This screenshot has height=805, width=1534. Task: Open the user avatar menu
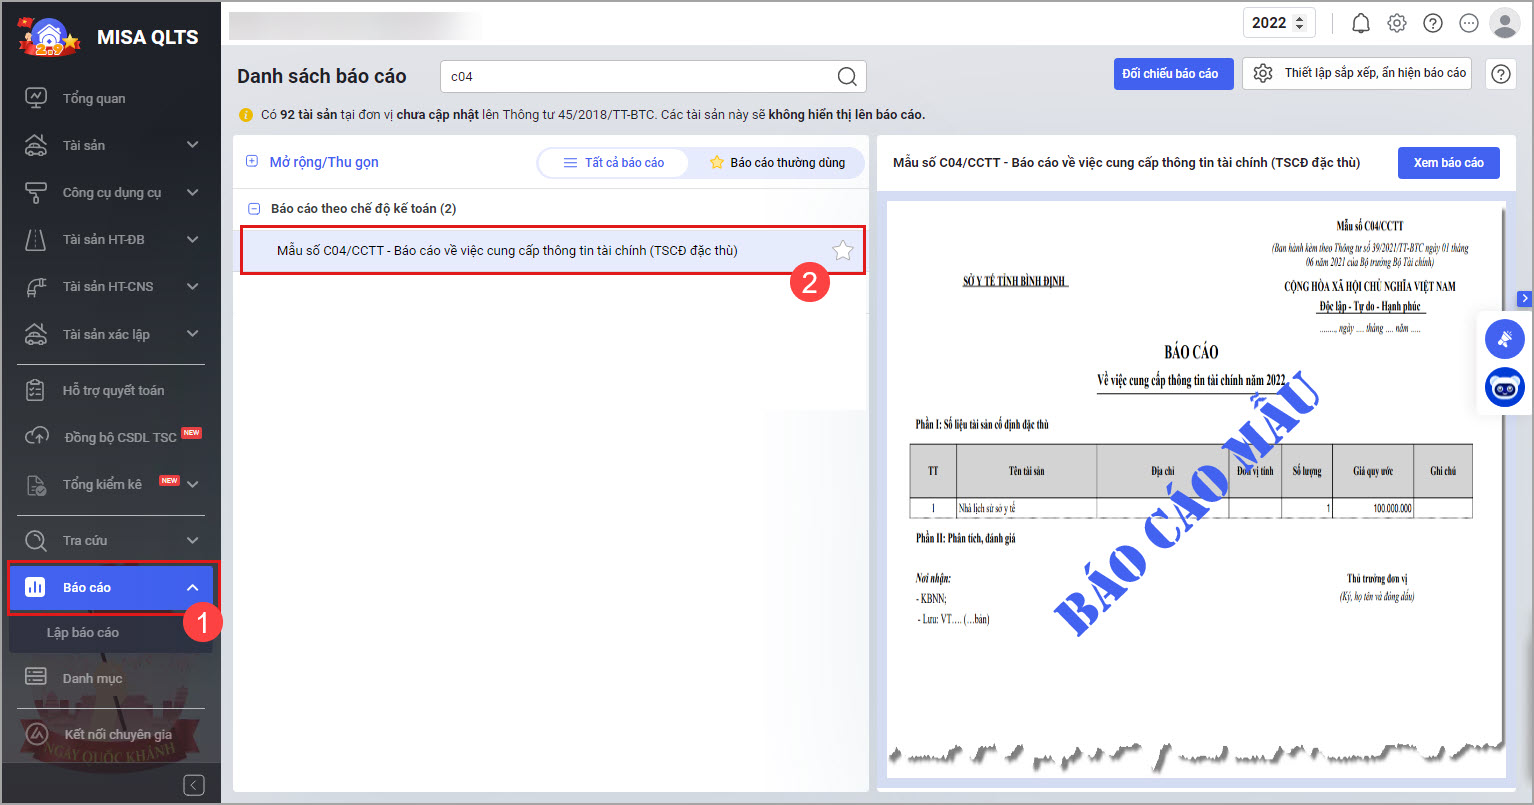1505,23
